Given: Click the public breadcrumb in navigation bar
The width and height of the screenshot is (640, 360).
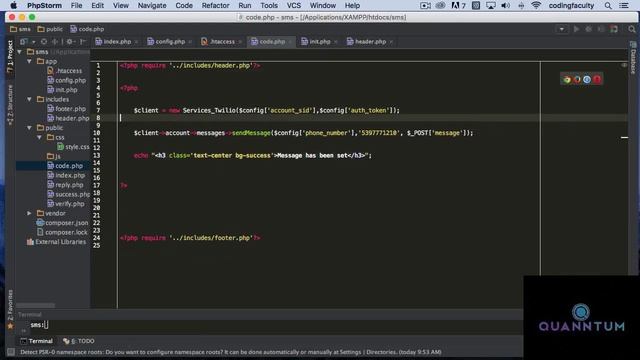Looking at the screenshot, I should pos(50,29).
